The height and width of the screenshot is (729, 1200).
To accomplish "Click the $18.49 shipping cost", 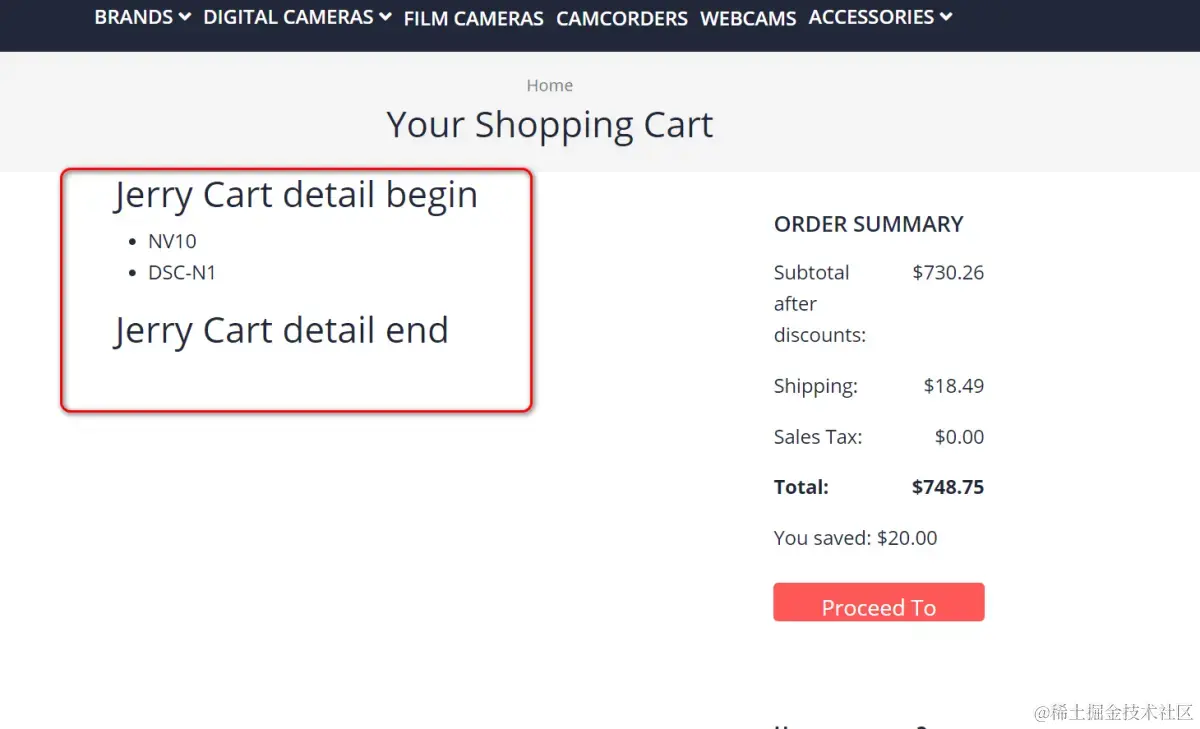I will 954,386.
